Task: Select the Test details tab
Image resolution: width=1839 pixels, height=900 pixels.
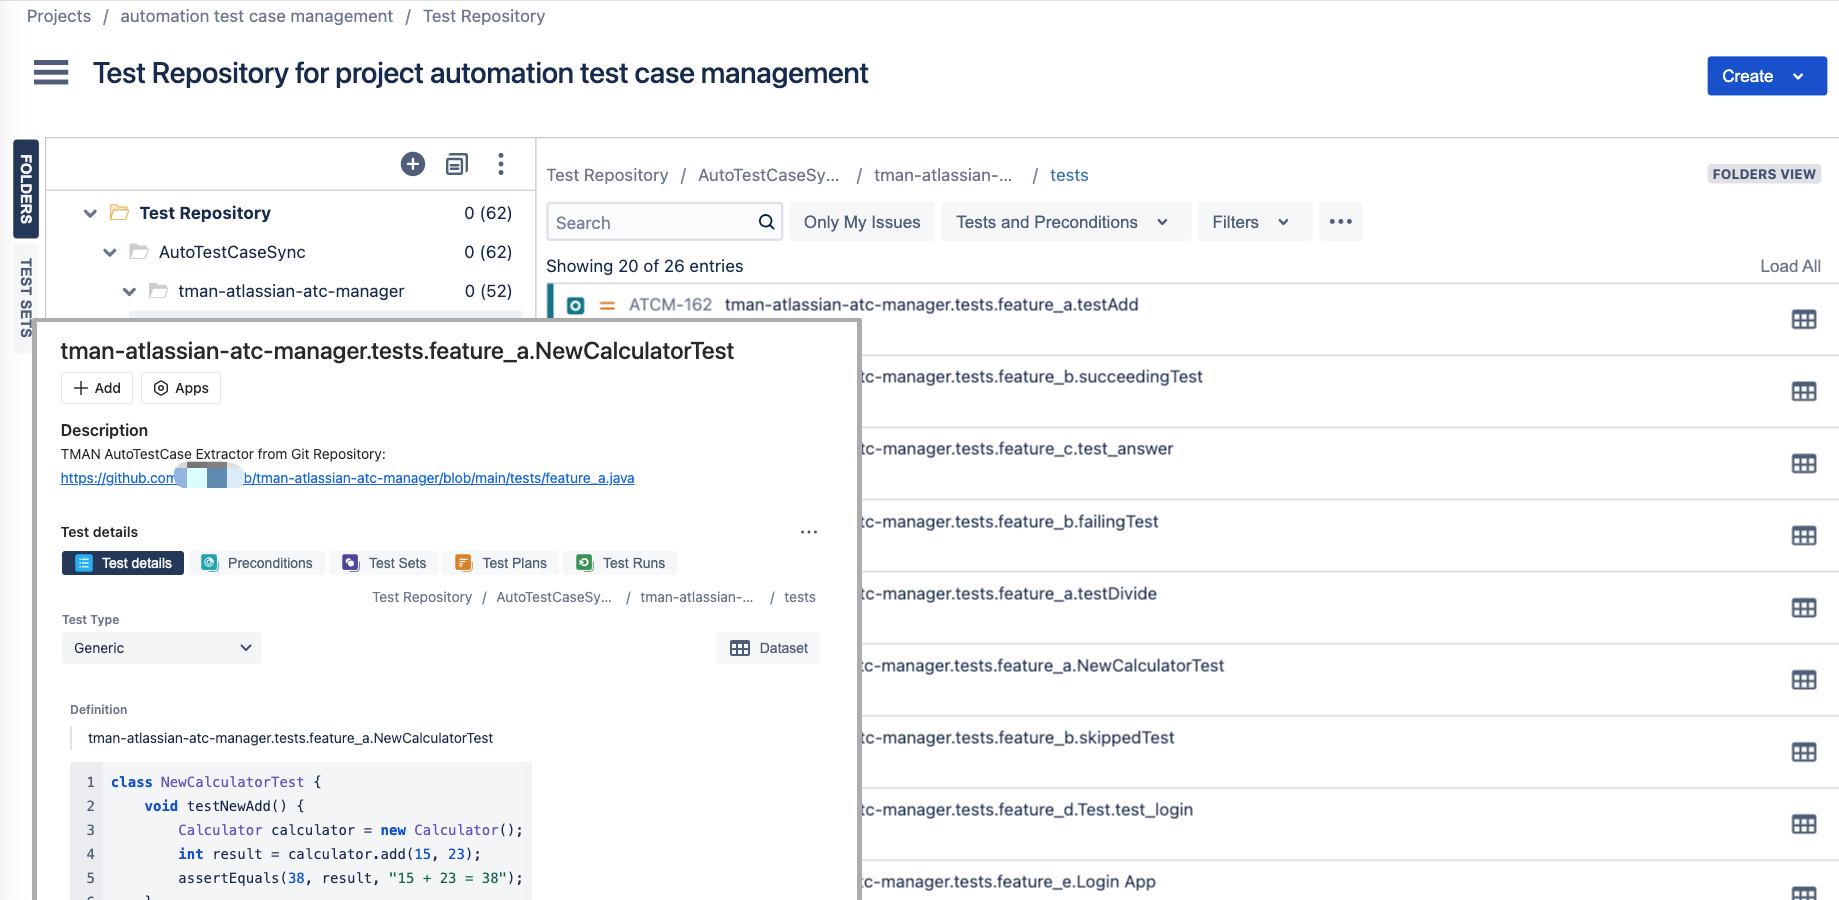Action: tap(123, 563)
